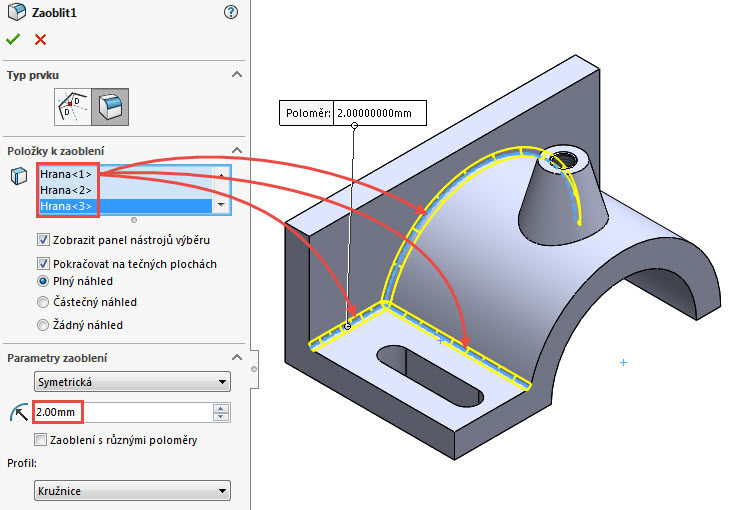Select Hrana<1> in the edge list

pyautogui.click(x=125, y=174)
